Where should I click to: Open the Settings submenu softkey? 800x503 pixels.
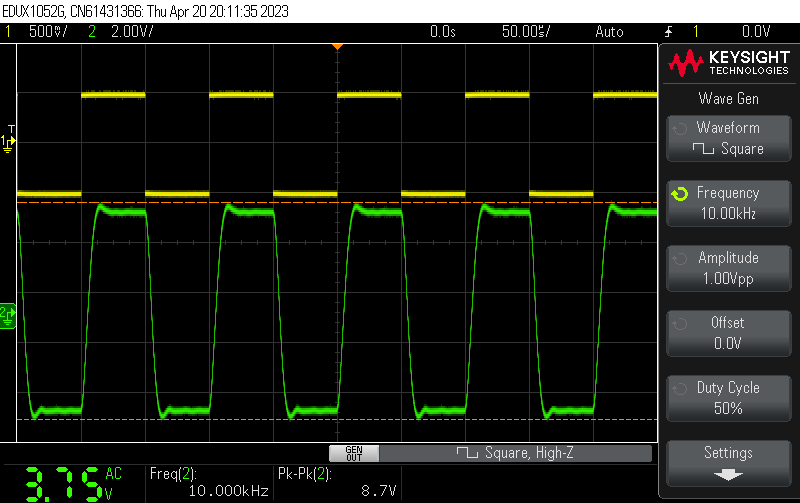pos(729,463)
